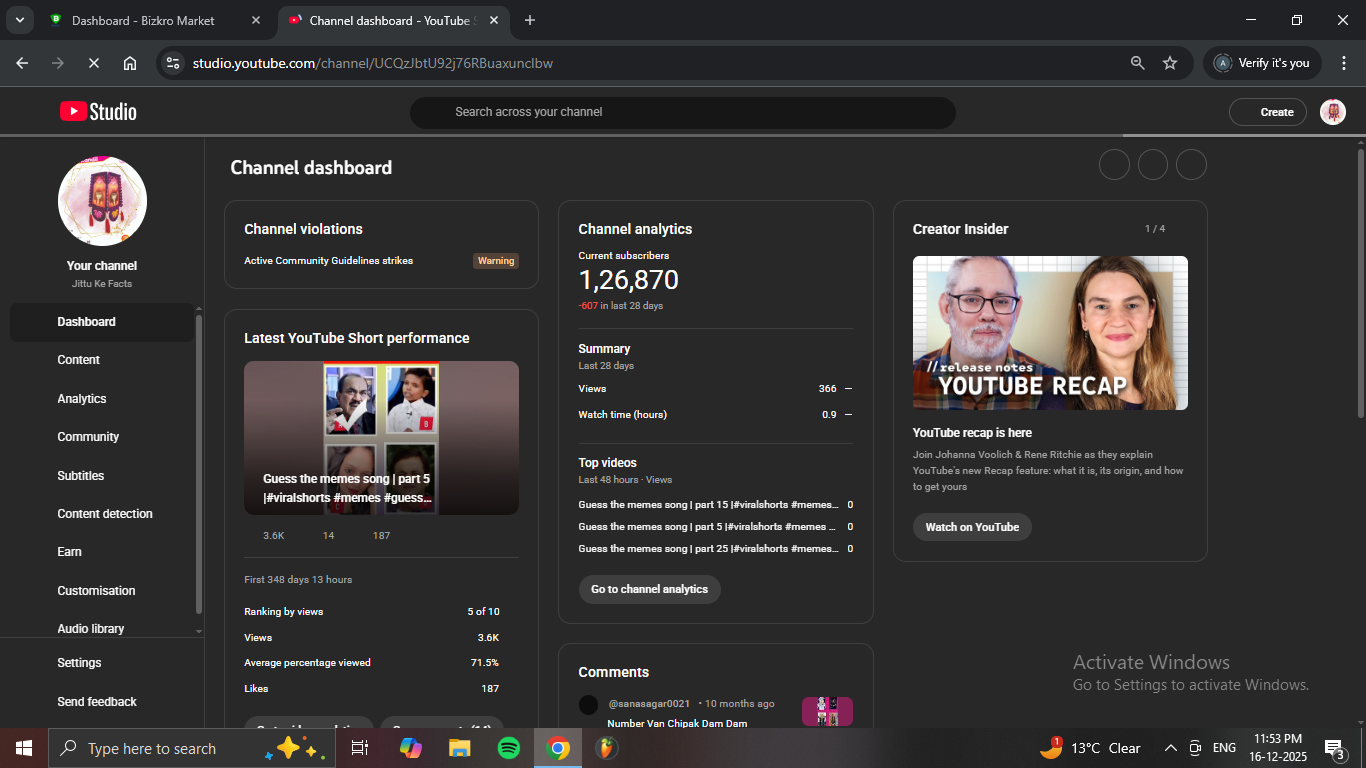This screenshot has height=768, width=1366.
Task: Open Chrome's three-dot menu
Action: tap(1344, 63)
